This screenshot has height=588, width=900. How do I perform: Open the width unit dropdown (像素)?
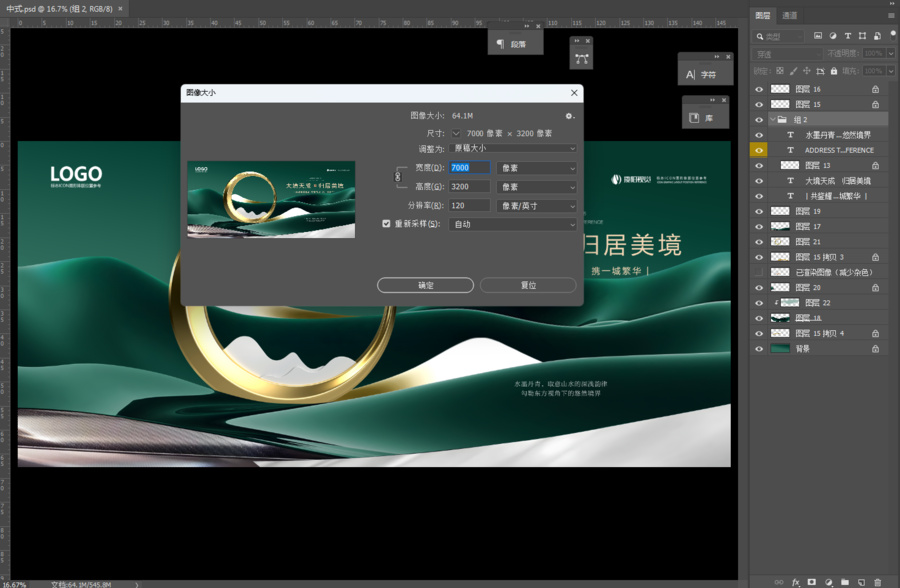(537, 168)
